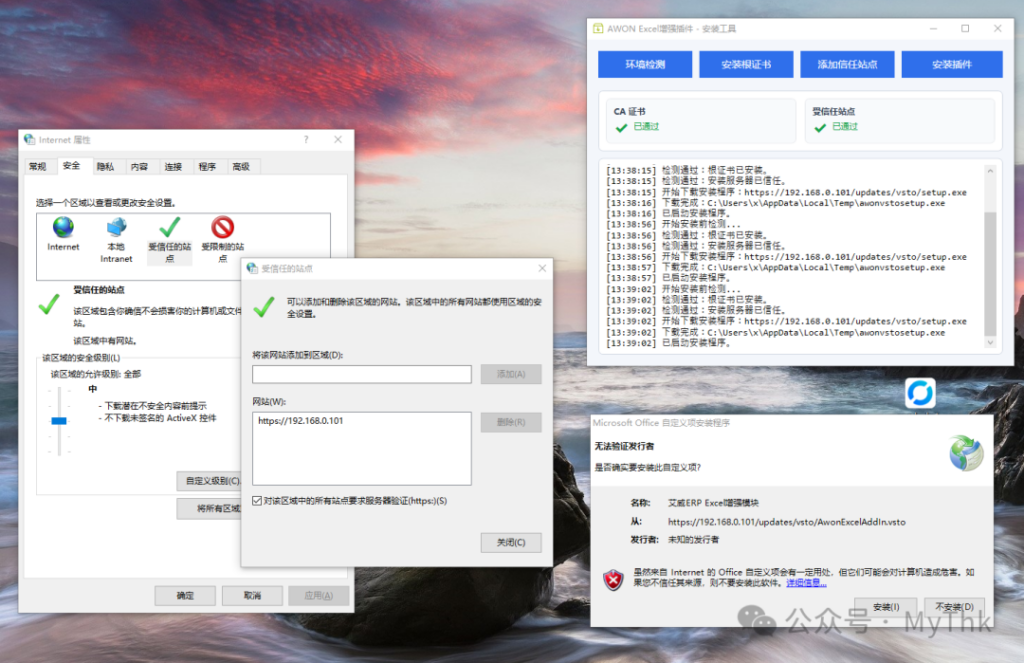Click the AwonExcelAddIn.vsto source URL
1024x663 pixels.
click(x=786, y=522)
